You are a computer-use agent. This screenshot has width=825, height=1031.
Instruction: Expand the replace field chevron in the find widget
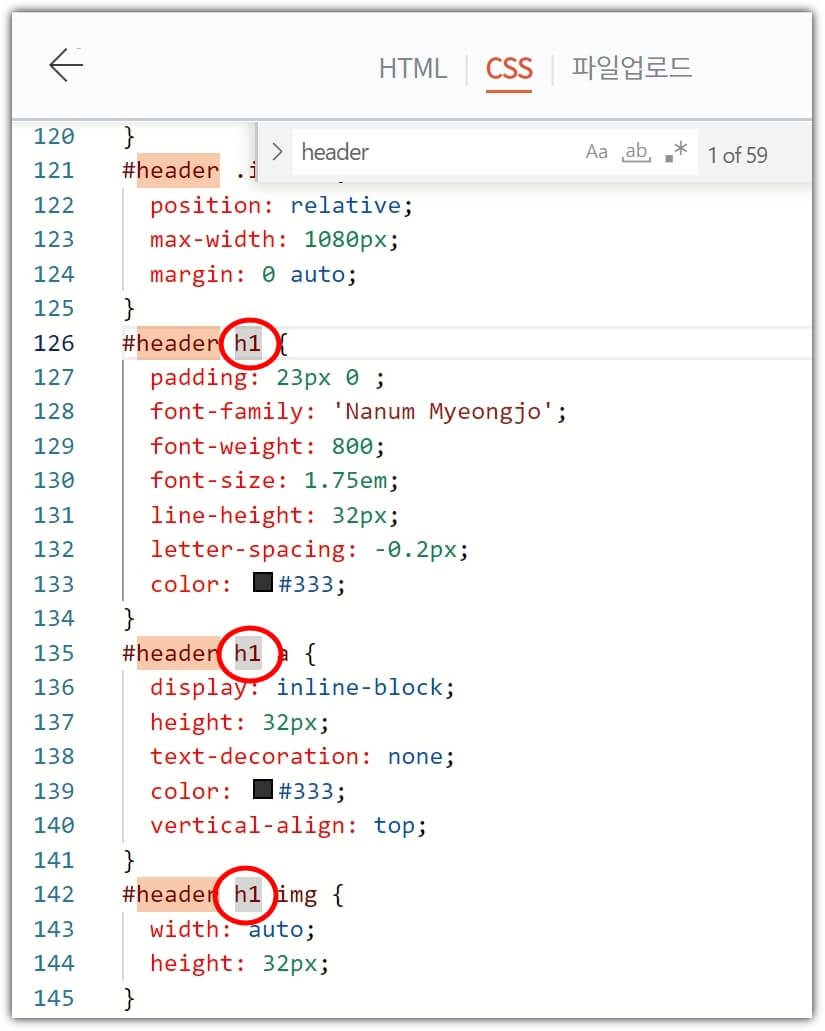(x=277, y=152)
